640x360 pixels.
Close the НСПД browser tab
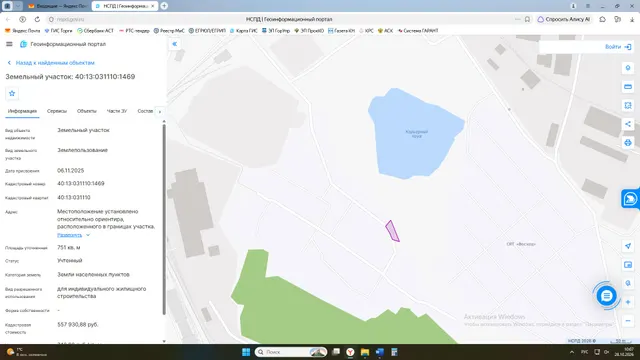click(x=153, y=6)
